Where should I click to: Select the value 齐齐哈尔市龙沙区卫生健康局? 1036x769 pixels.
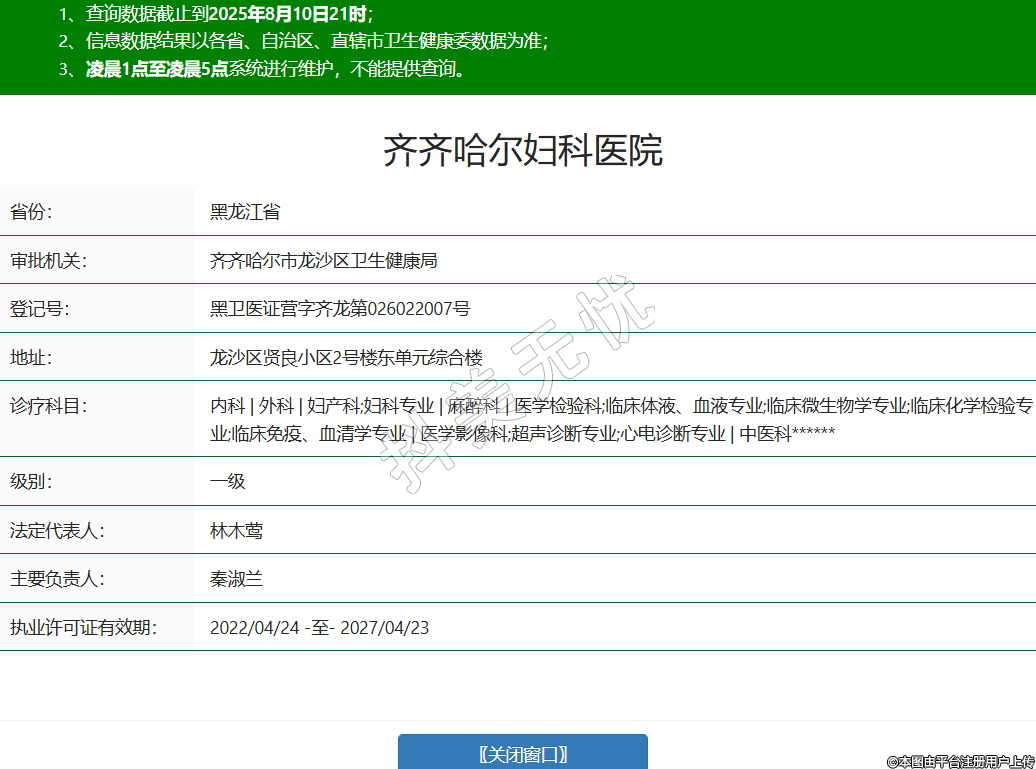(324, 261)
